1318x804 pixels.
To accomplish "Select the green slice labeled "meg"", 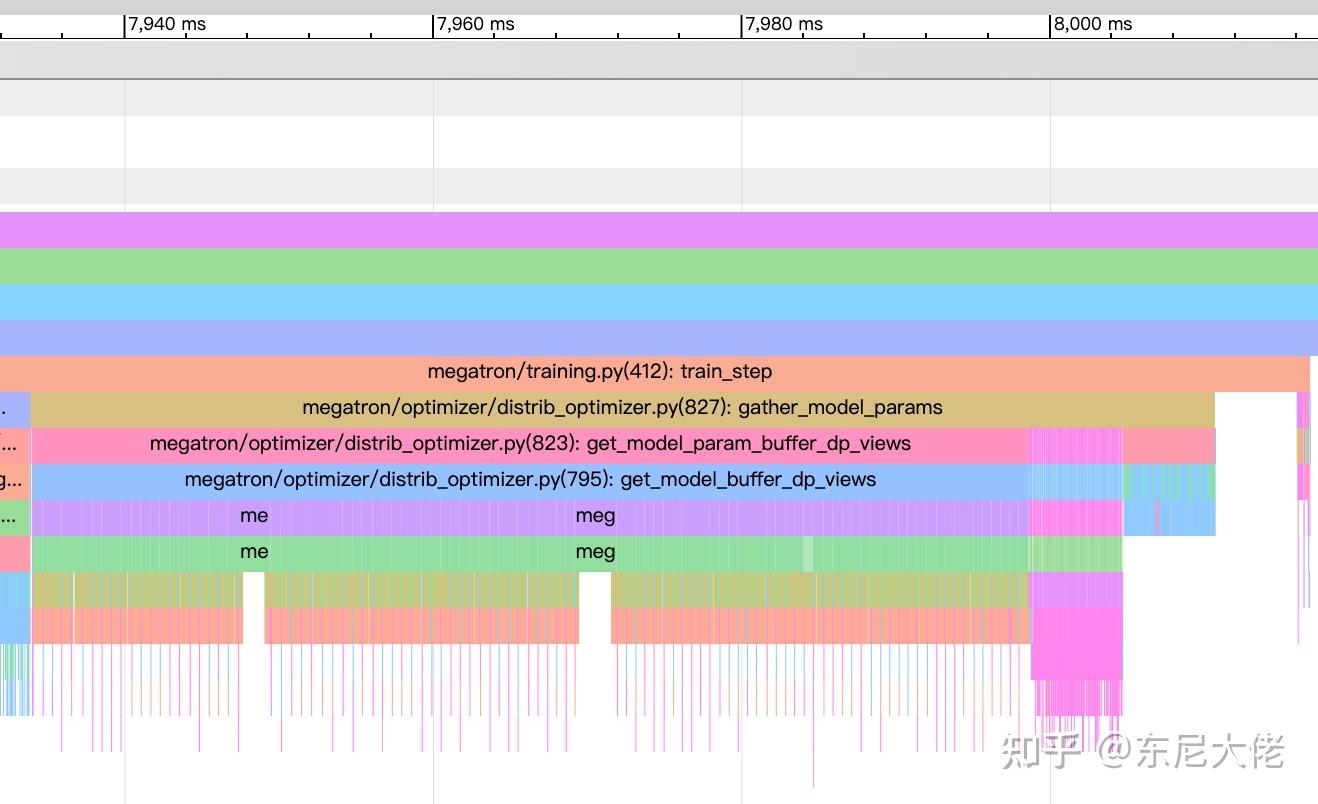I will pyautogui.click(x=595, y=552).
